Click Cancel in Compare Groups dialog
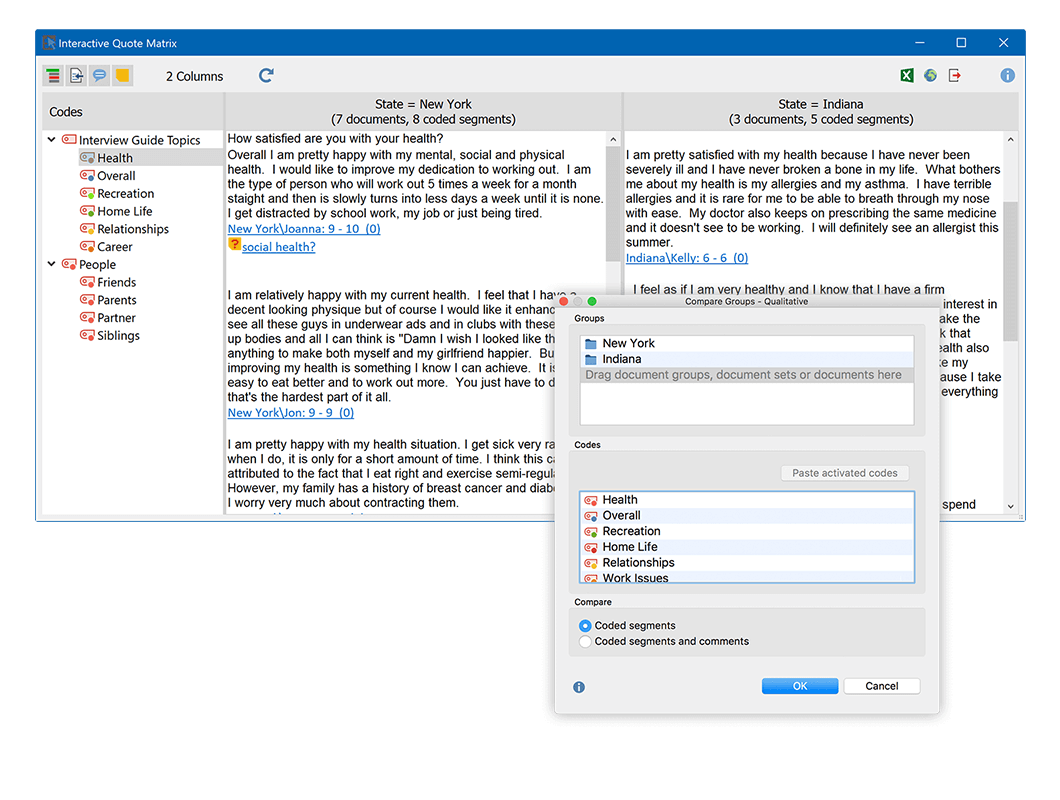This screenshot has width=1060, height=800. (x=882, y=686)
